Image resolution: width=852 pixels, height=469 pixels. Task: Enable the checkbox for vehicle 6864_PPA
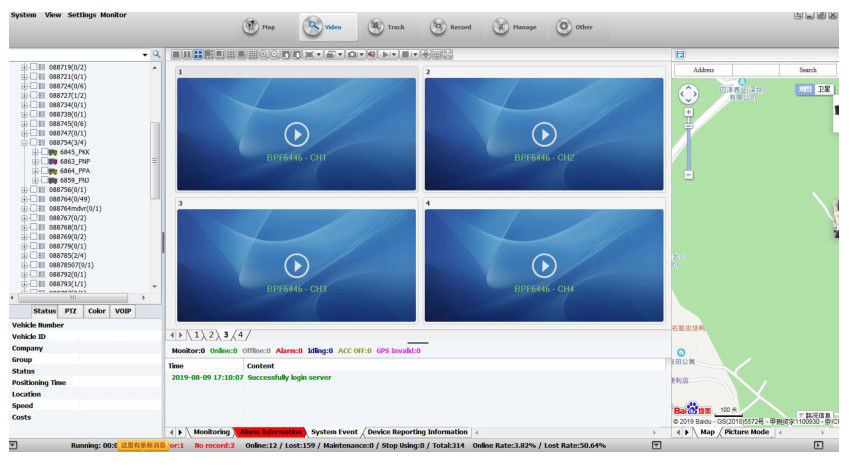click(x=43, y=171)
